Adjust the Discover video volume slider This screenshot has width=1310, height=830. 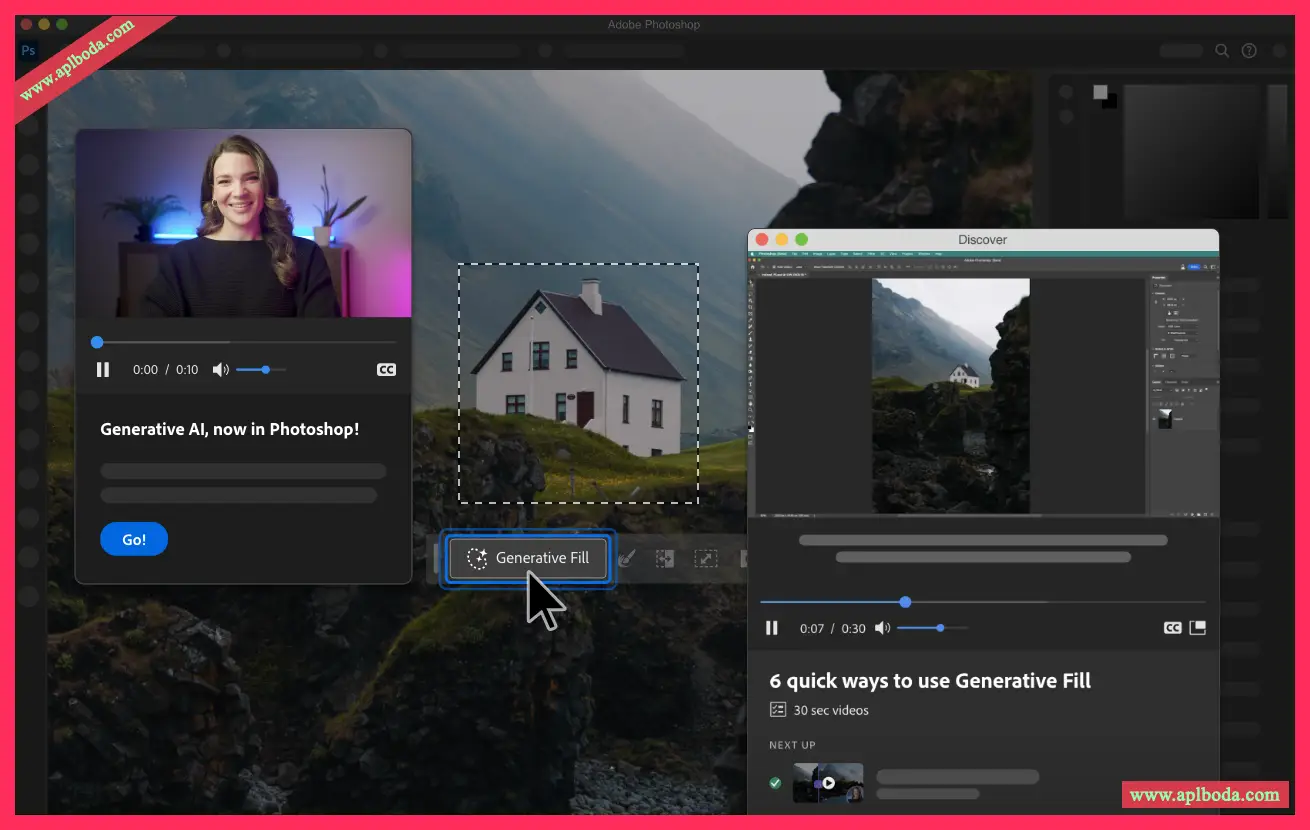pyautogui.click(x=940, y=628)
